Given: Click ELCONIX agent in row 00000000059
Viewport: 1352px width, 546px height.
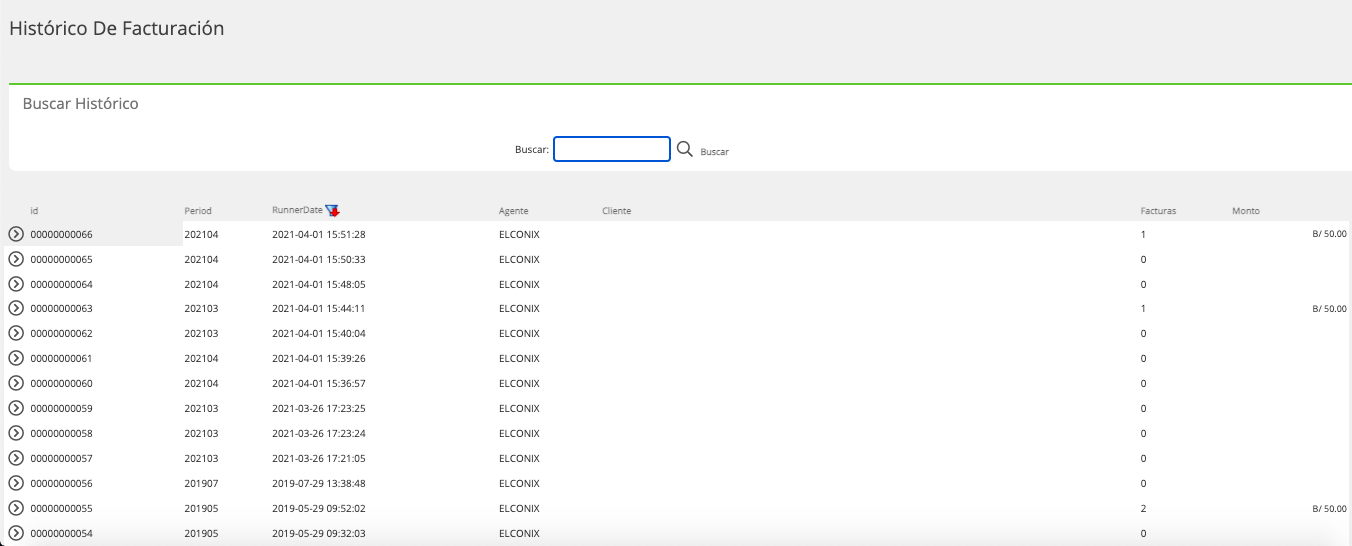Looking at the screenshot, I should coord(519,408).
